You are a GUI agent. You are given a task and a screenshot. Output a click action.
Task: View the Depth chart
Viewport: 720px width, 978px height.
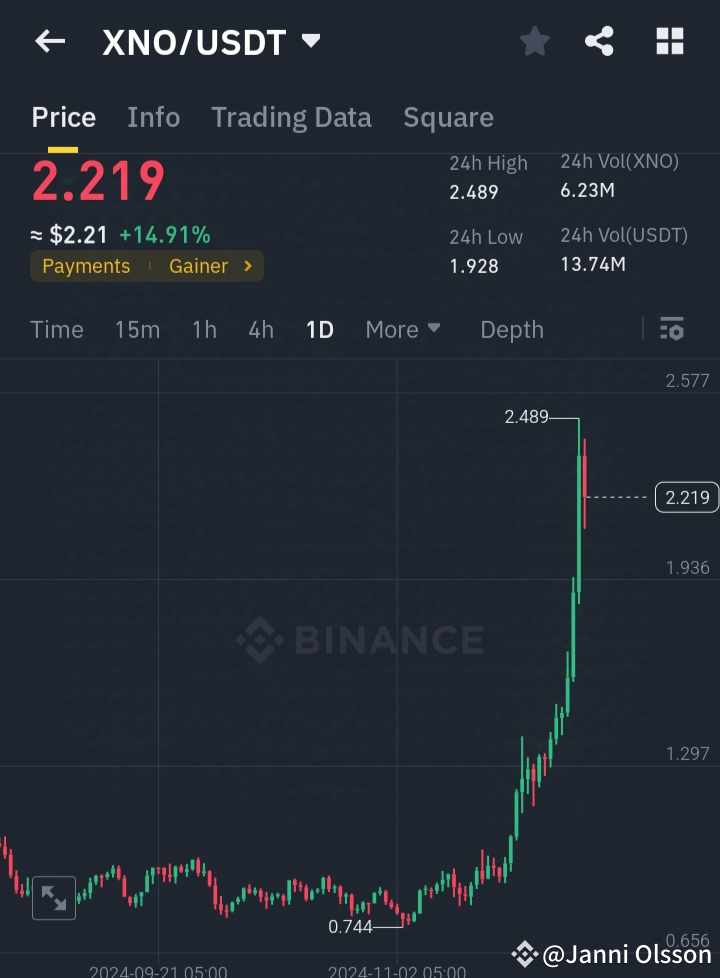coord(511,329)
